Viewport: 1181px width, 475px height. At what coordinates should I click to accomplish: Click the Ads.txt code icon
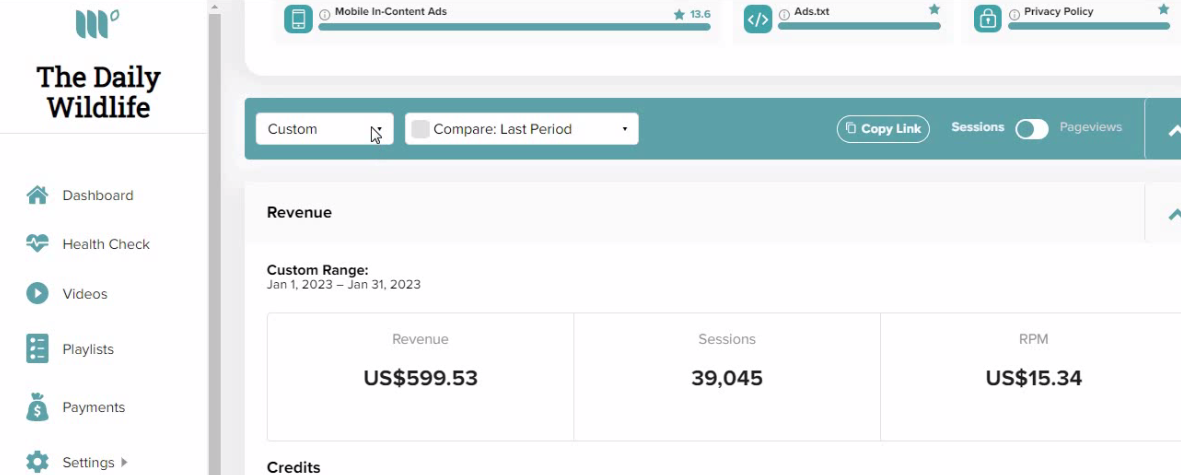[758, 19]
